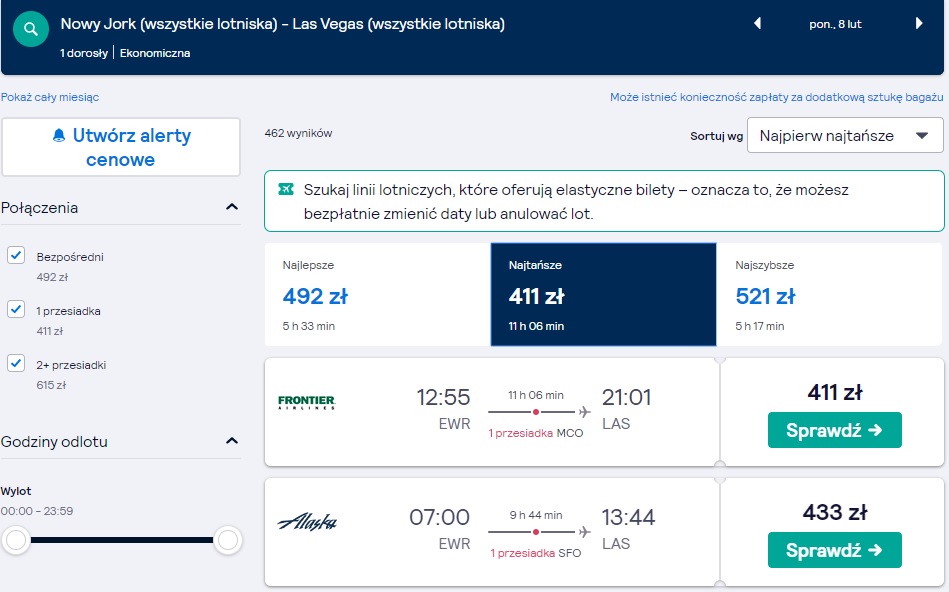Viewport: 949px width, 592px height.
Task: Select the Najlepsze 492 zł tab
Action: 378,295
